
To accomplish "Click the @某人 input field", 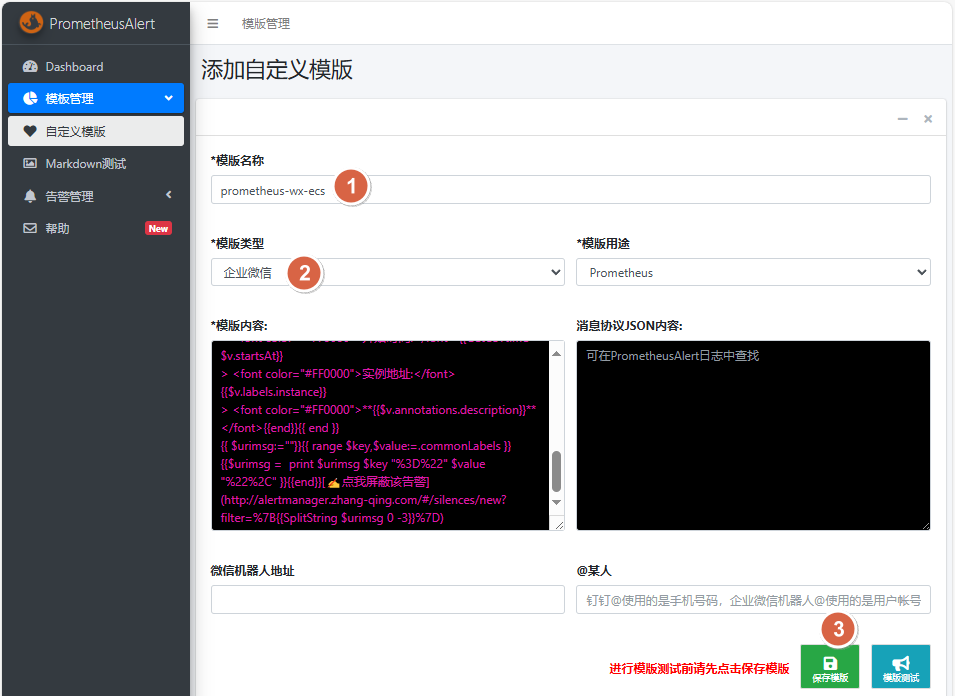I will [753, 599].
